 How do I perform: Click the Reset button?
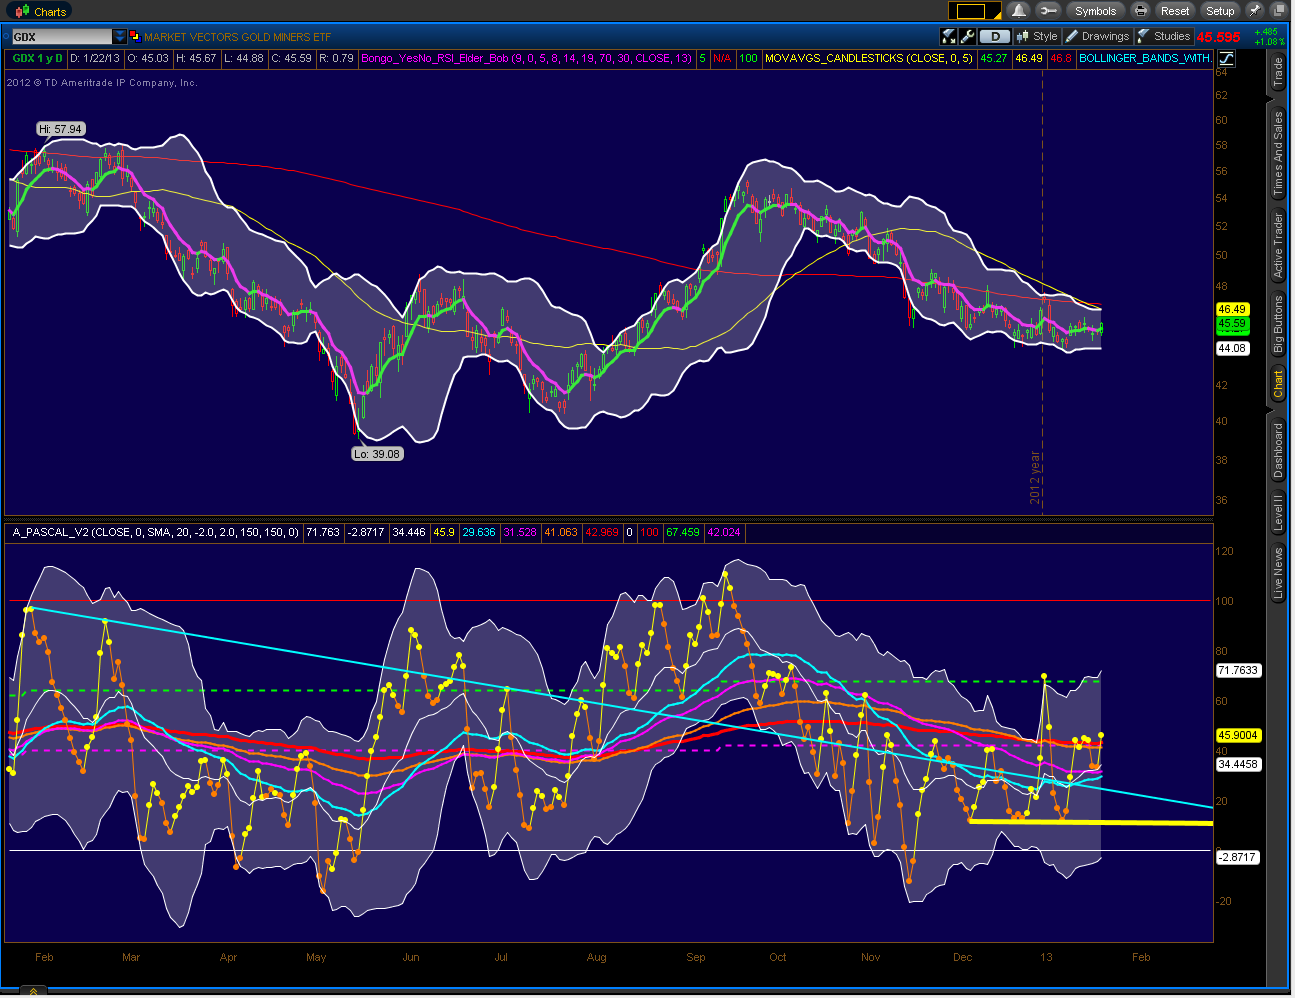coord(1175,11)
